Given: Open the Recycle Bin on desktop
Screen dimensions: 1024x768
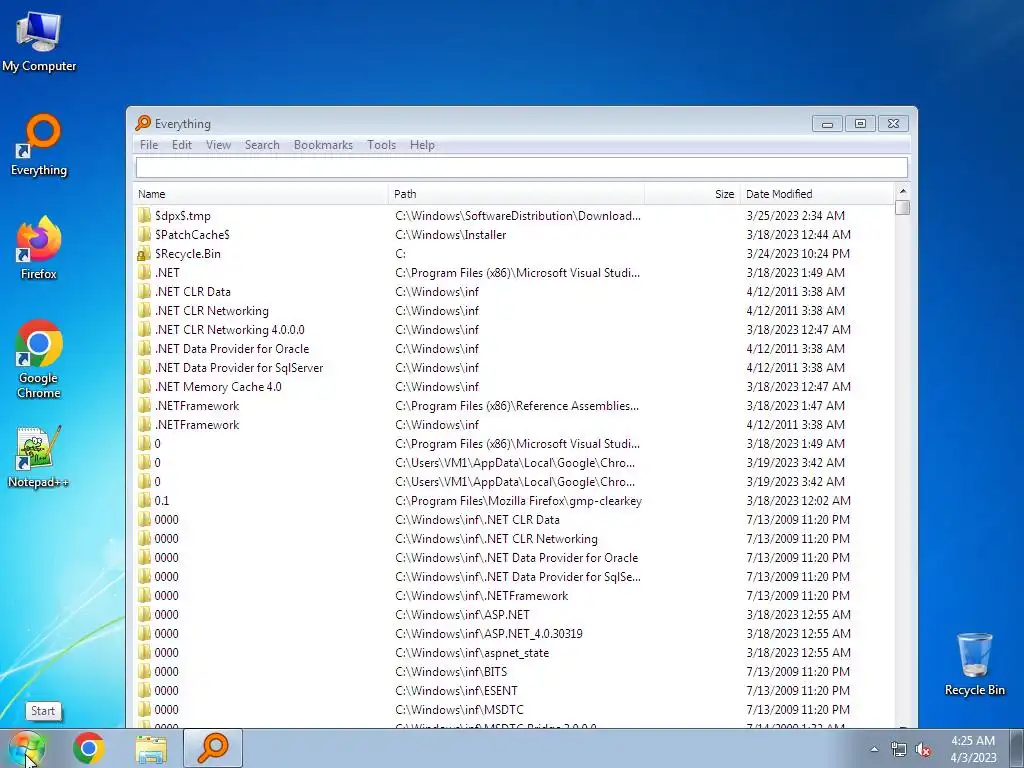Looking at the screenshot, I should [974, 664].
